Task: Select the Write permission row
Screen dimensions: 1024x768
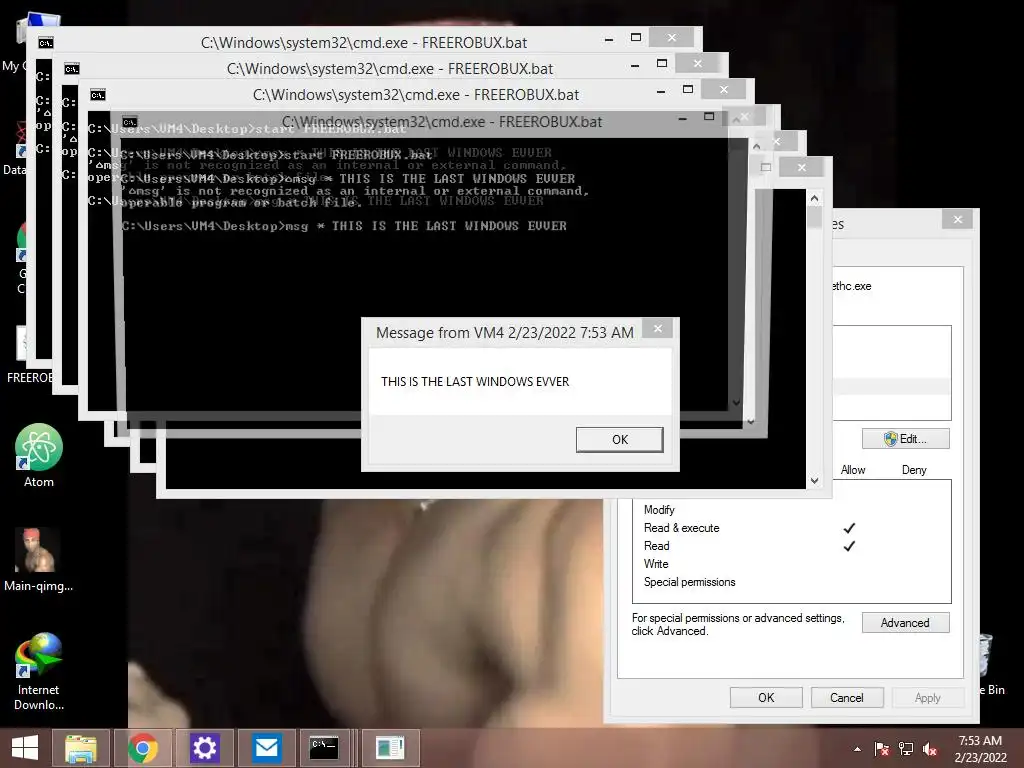Action: pyautogui.click(x=792, y=564)
